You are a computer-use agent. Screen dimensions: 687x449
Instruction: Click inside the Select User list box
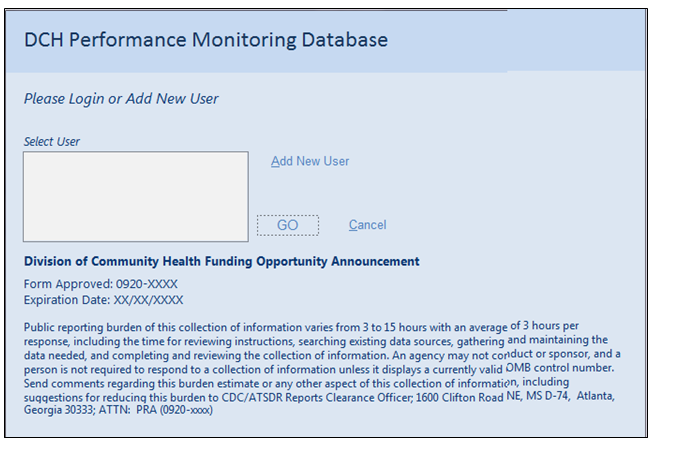click(135, 196)
